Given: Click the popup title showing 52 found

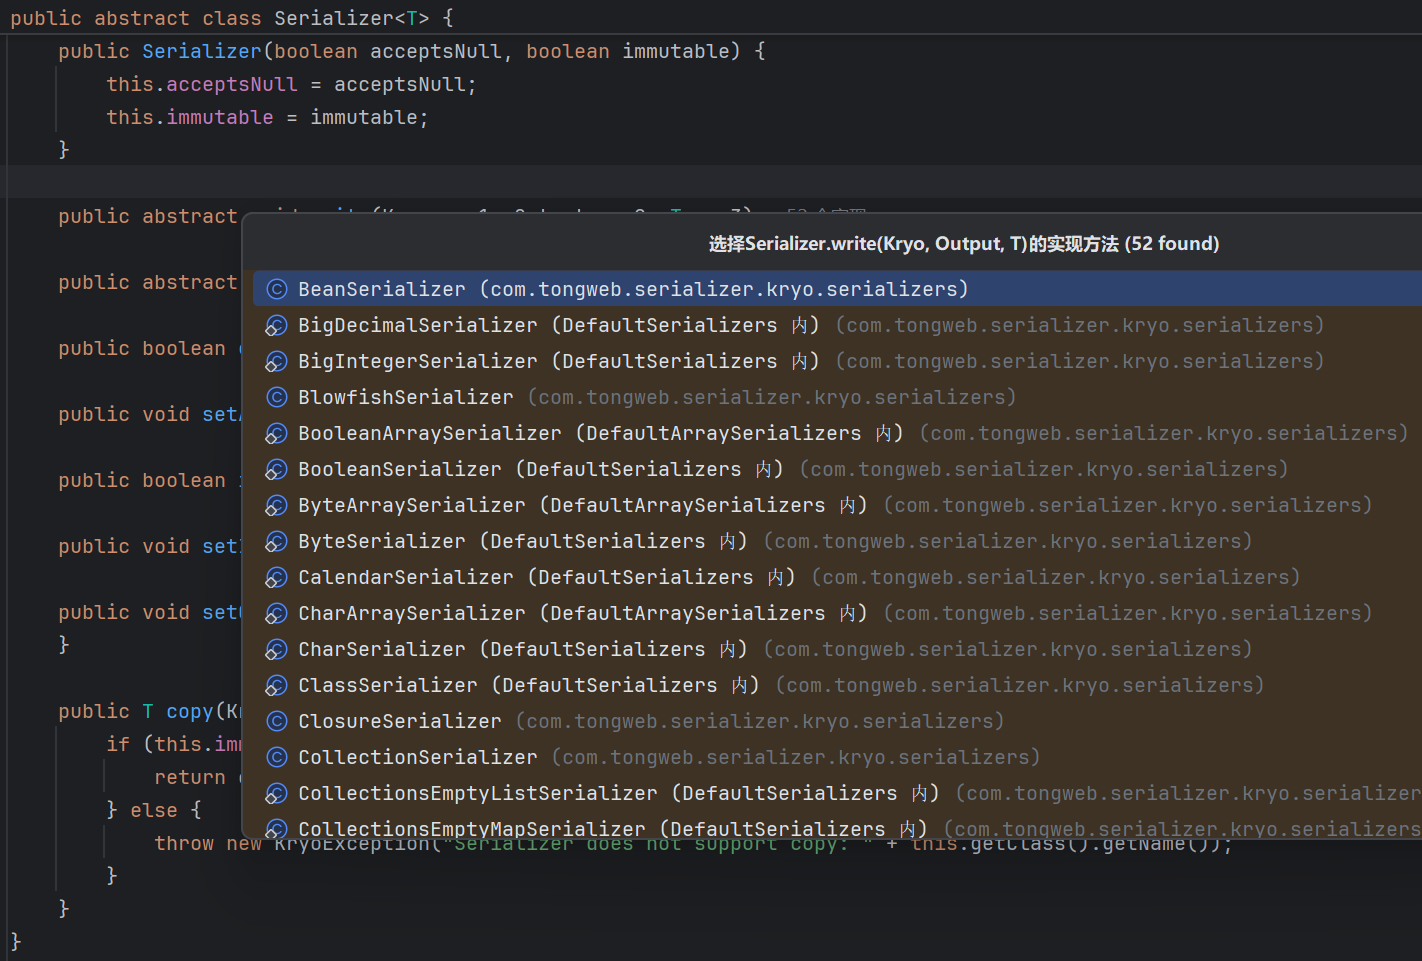Looking at the screenshot, I should click(x=963, y=243).
